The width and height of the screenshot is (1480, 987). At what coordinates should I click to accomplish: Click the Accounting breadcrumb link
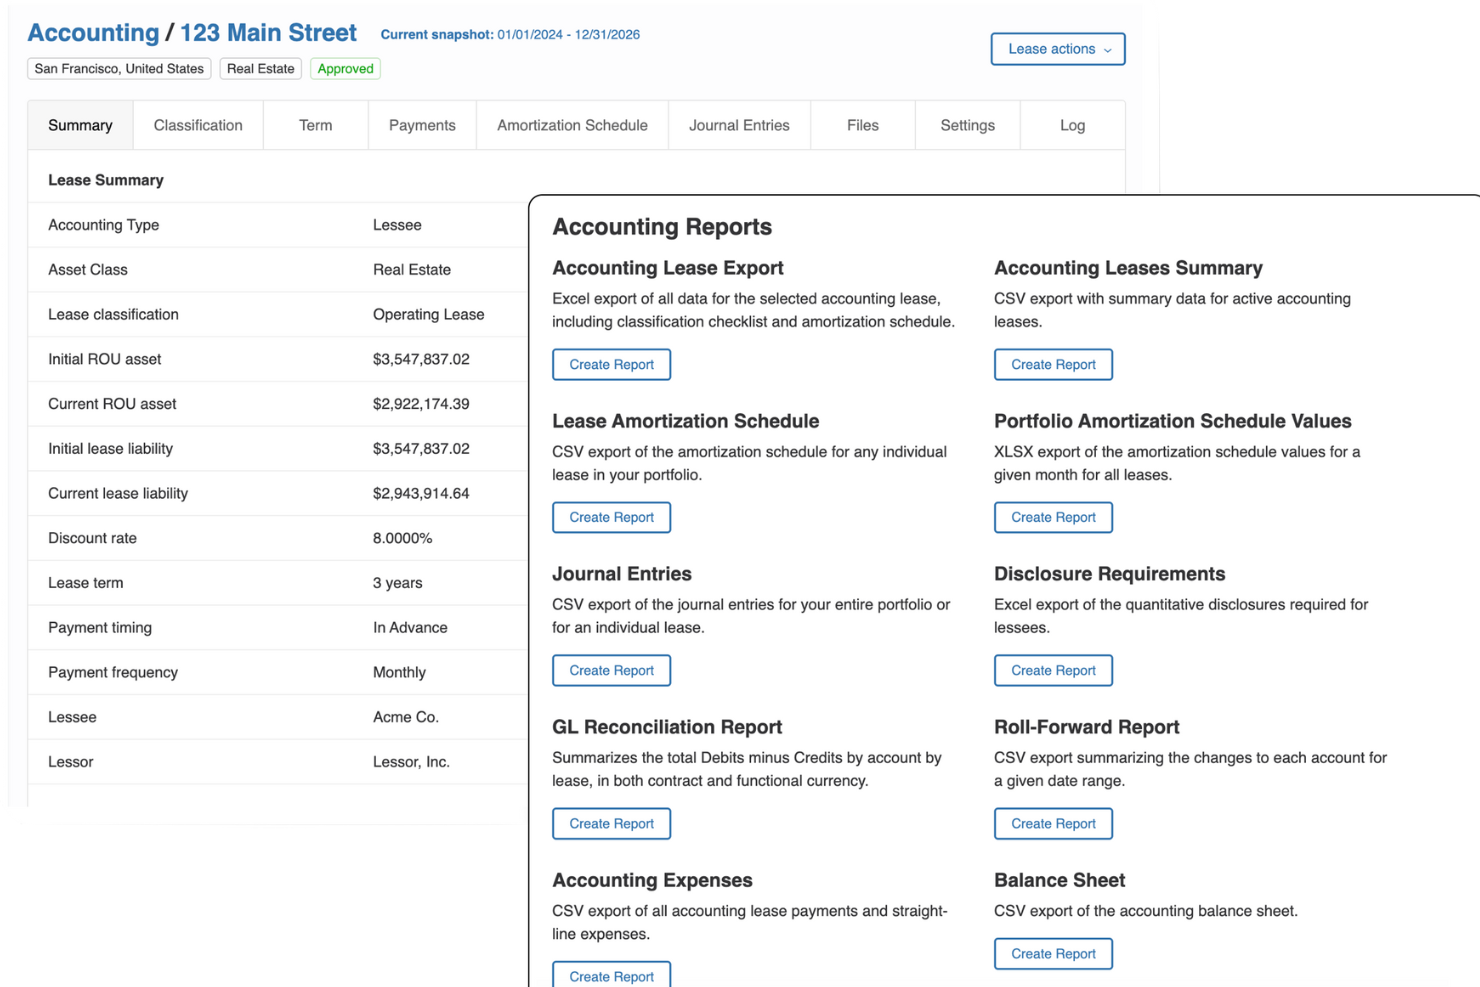[93, 33]
